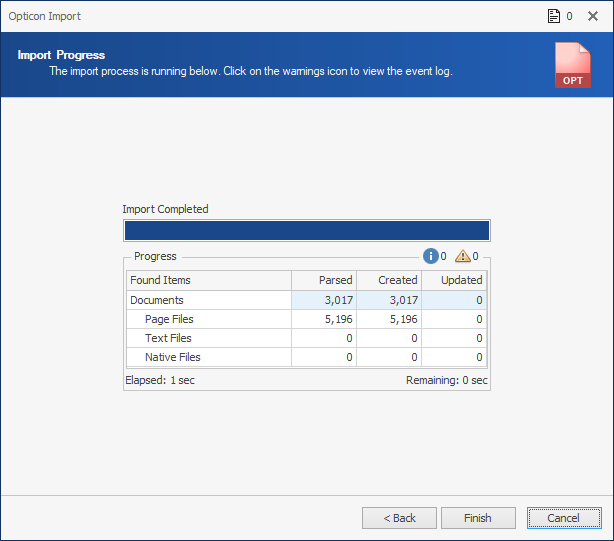Click the red OPT file icon

[x=572, y=65]
